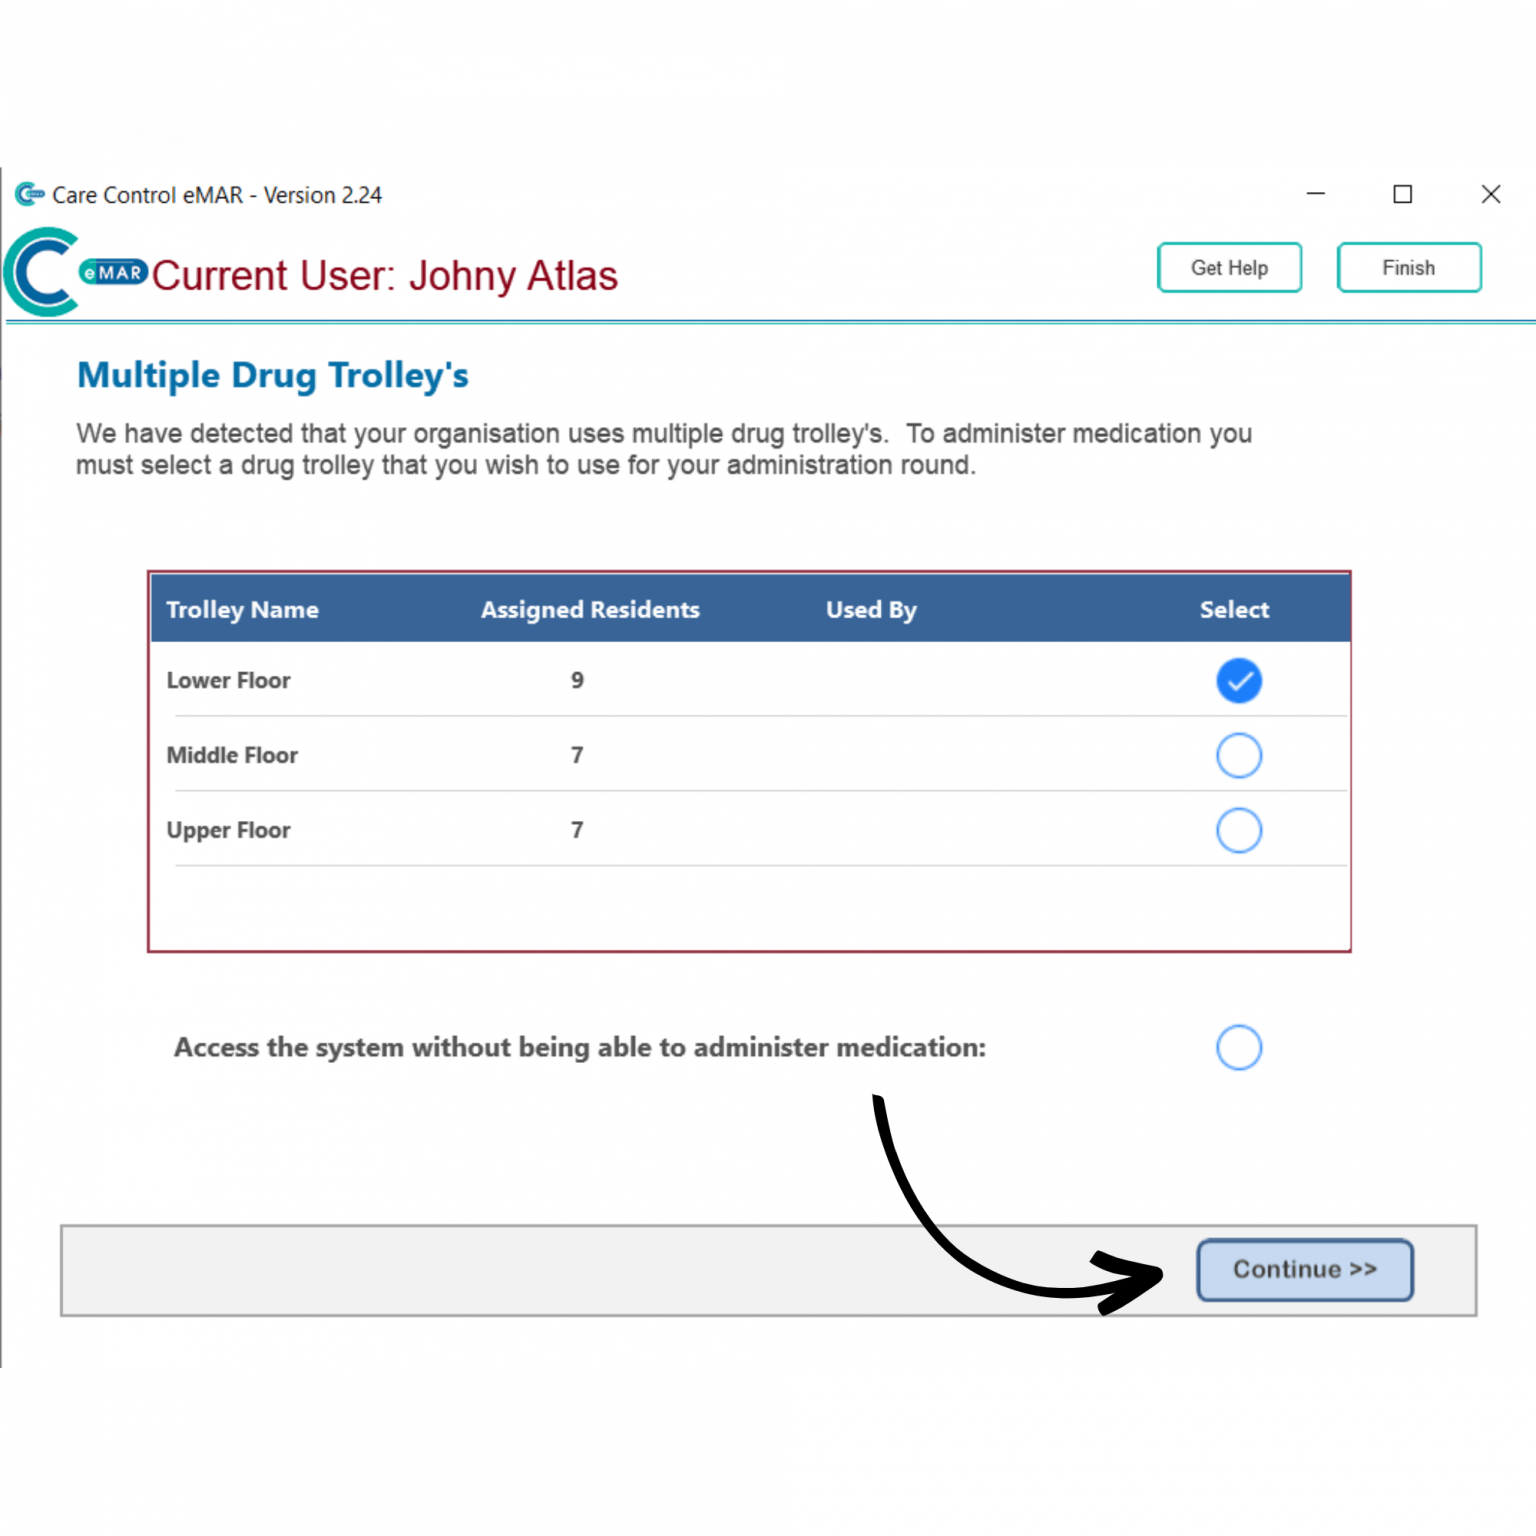Enable access without administering medication option

click(x=1238, y=1048)
